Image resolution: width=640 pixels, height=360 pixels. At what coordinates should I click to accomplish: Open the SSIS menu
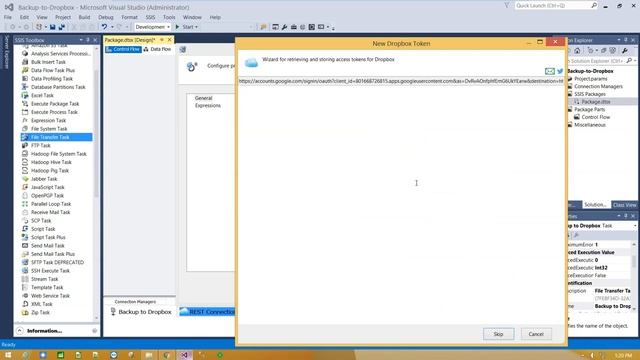click(151, 17)
